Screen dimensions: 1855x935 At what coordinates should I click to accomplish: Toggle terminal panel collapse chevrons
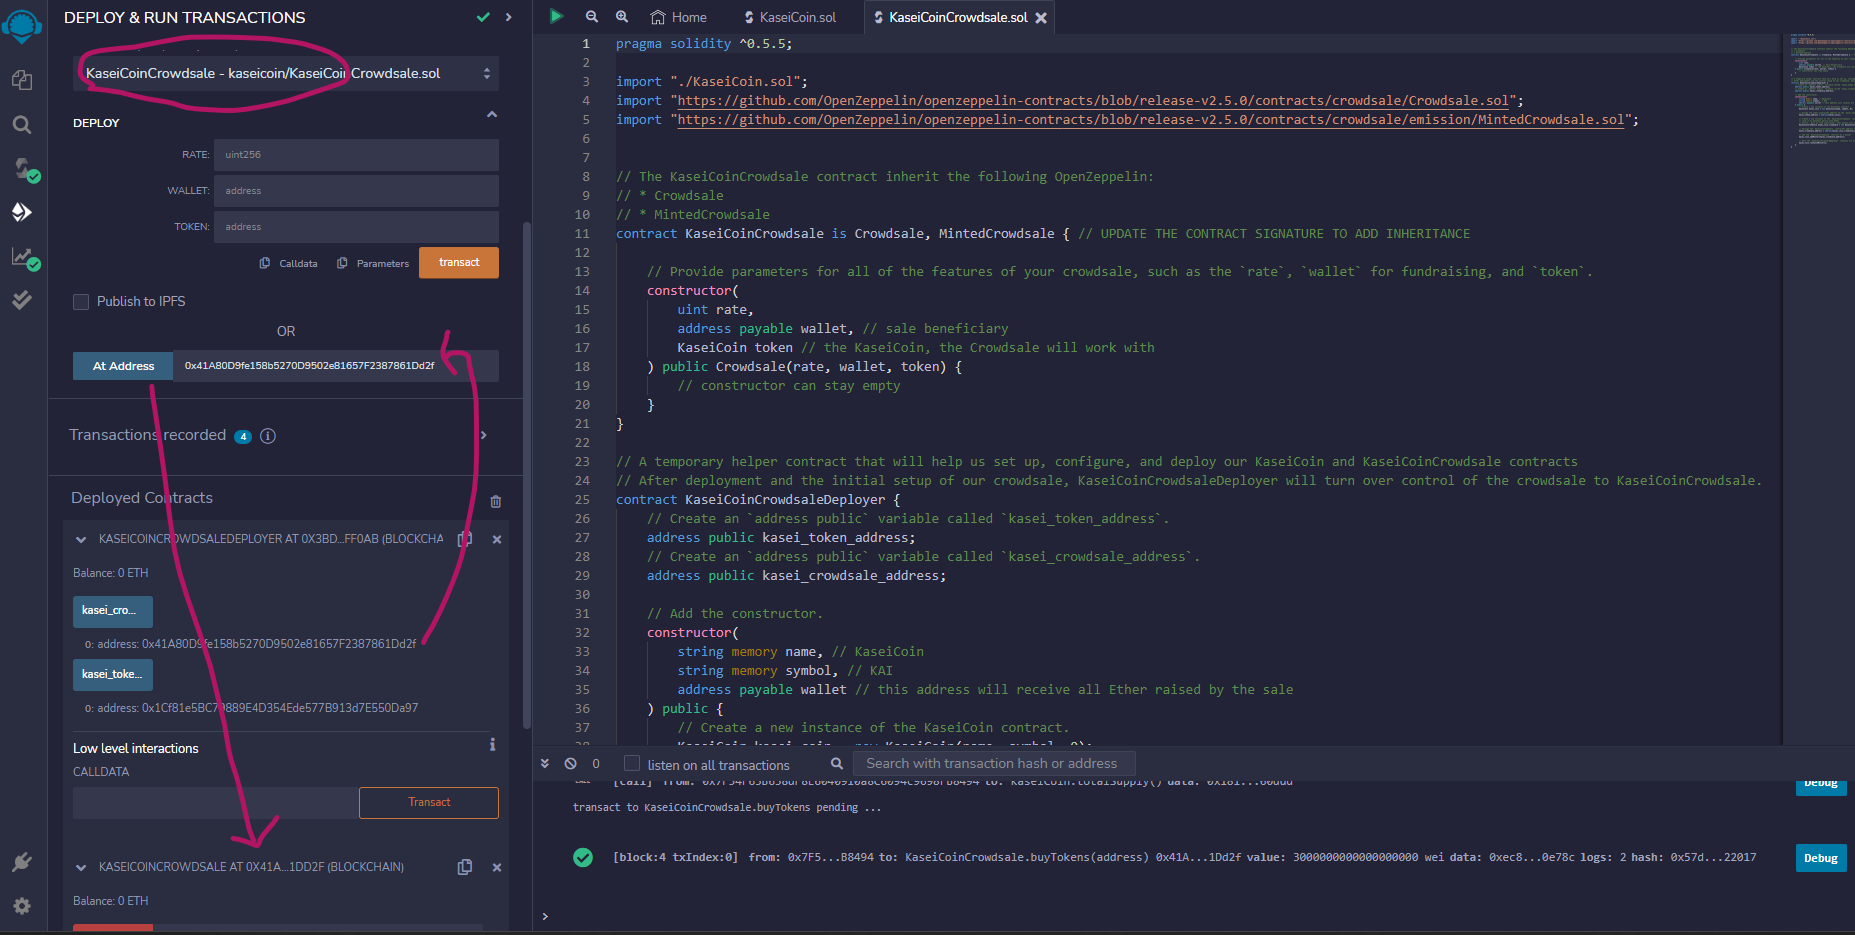tap(545, 763)
